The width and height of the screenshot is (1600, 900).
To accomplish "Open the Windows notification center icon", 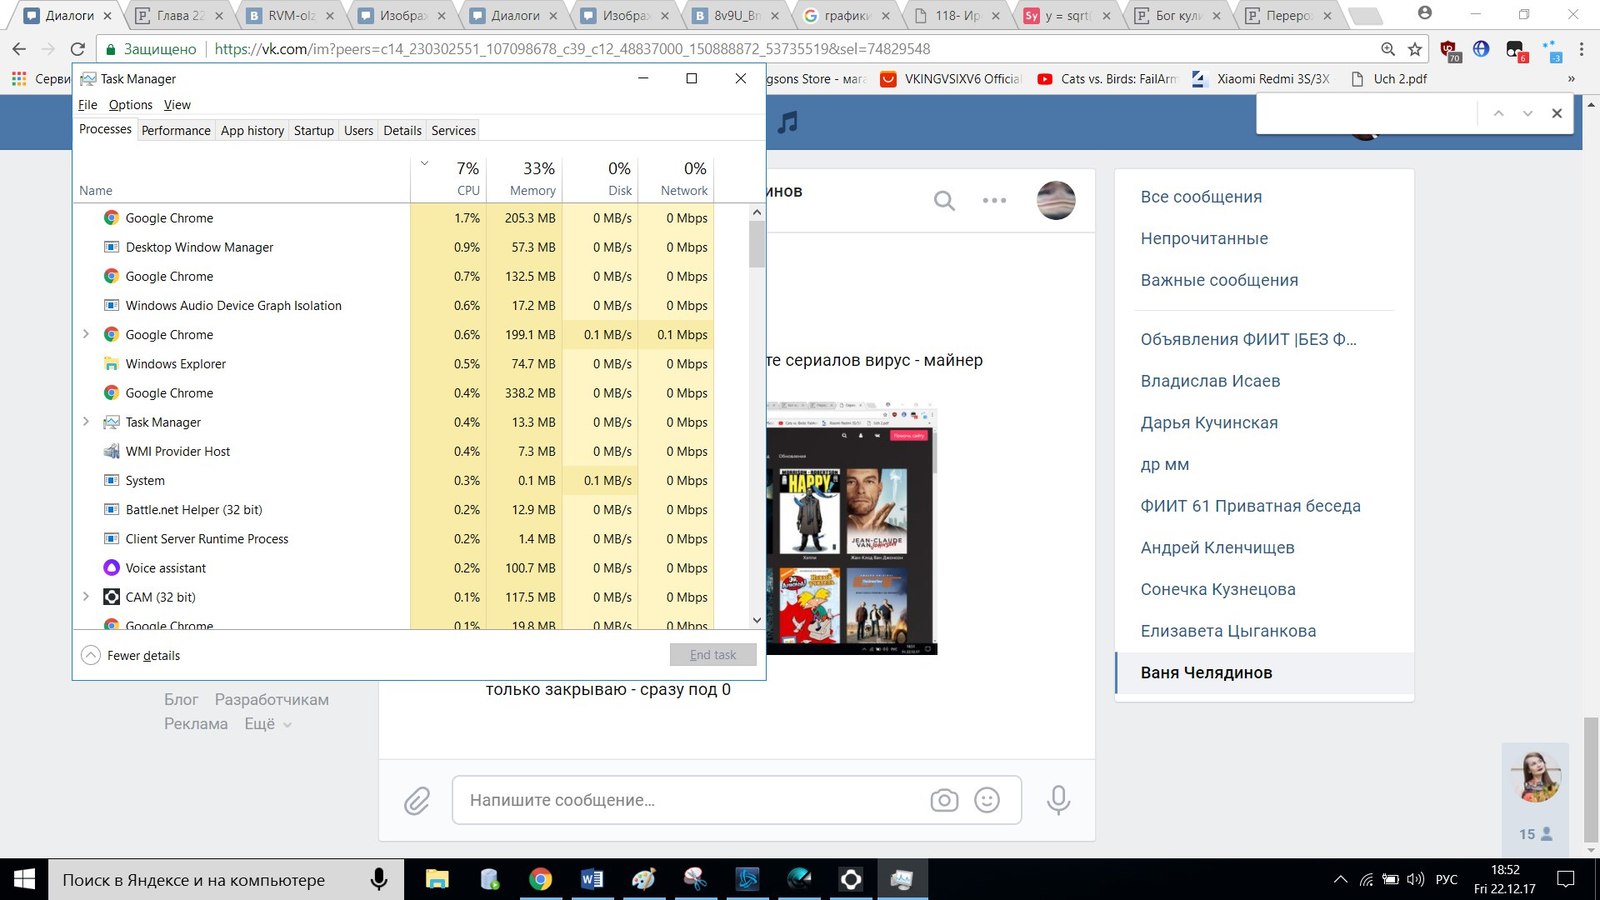I will pos(1566,879).
